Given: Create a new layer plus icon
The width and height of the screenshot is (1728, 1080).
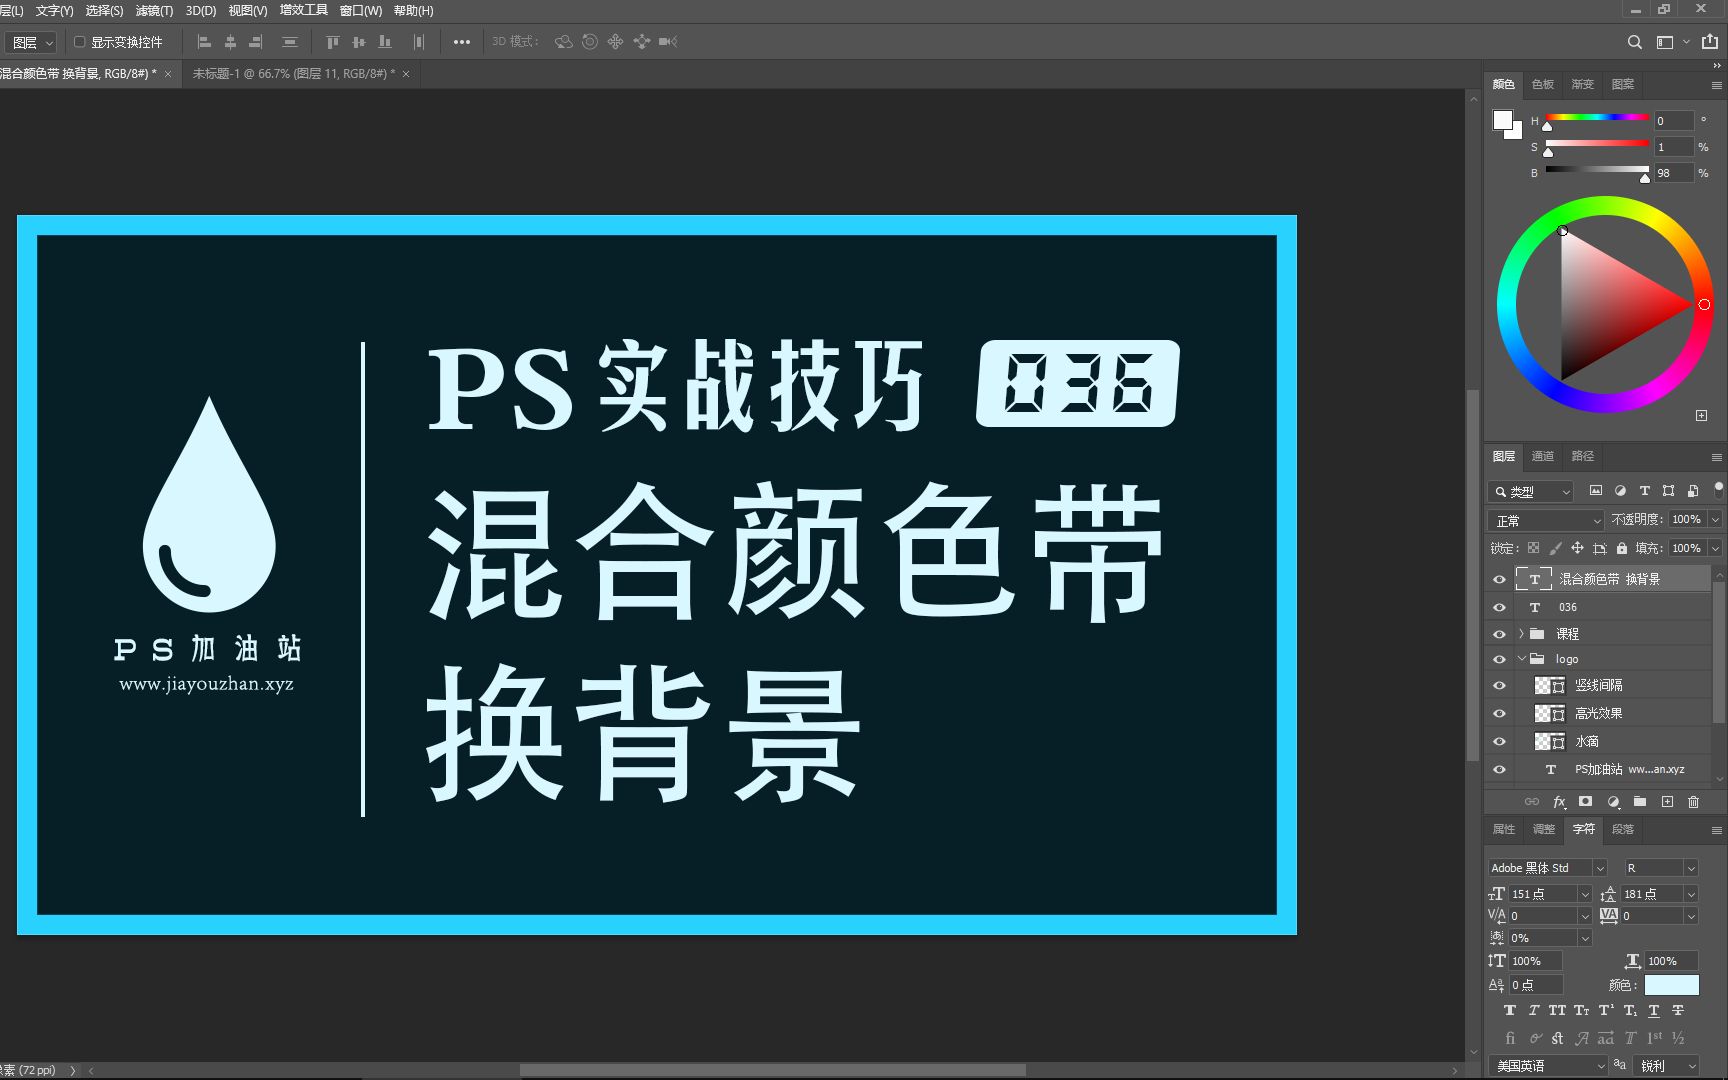Looking at the screenshot, I should point(1667,802).
